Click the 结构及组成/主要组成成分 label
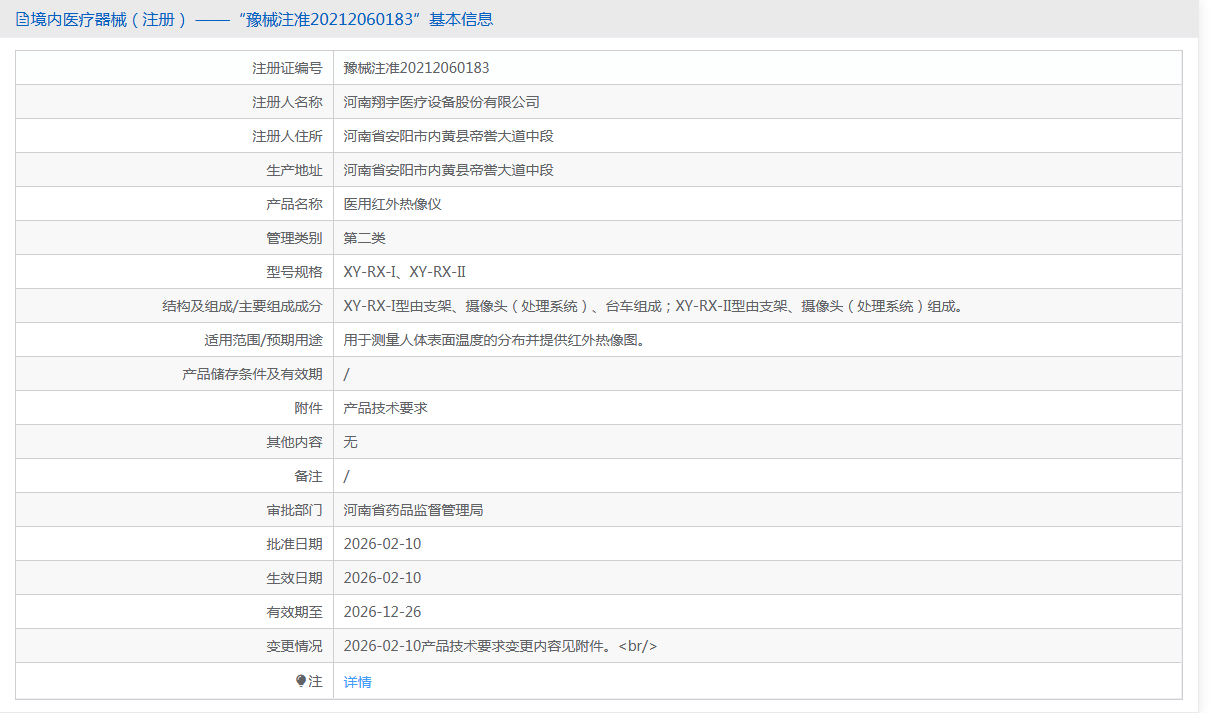This screenshot has width=1223, height=713. point(242,306)
